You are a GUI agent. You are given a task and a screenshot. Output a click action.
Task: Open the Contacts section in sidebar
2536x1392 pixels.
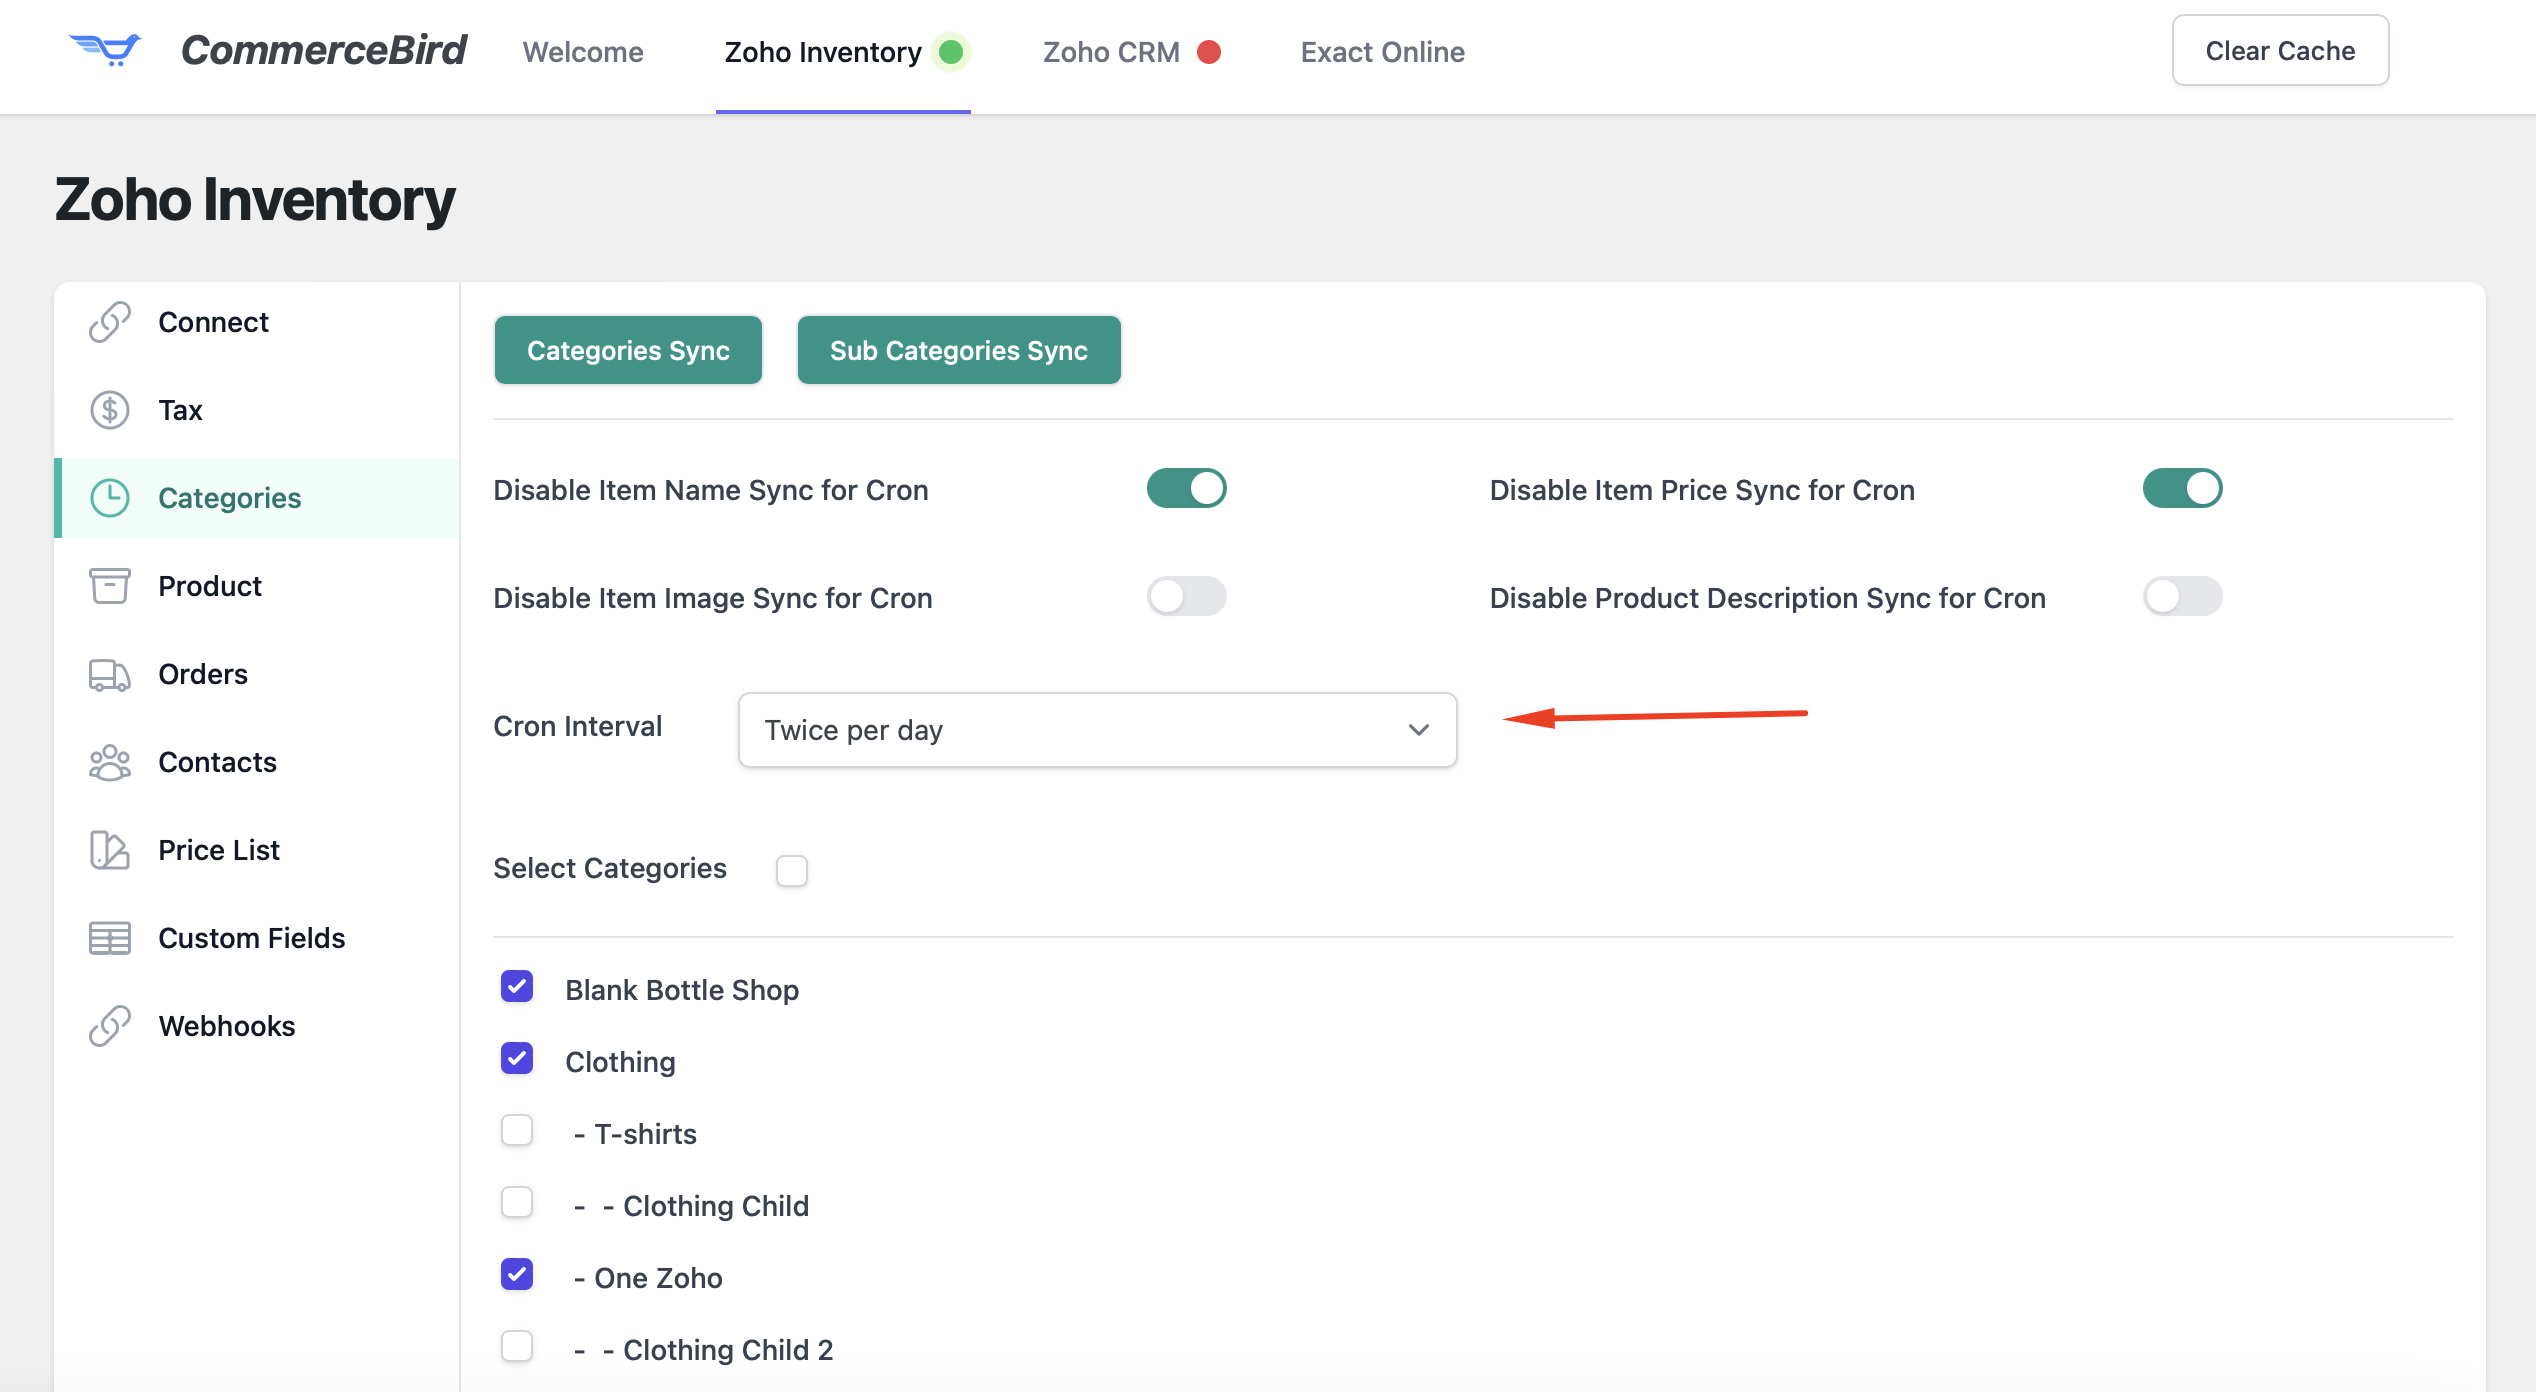coord(257,762)
